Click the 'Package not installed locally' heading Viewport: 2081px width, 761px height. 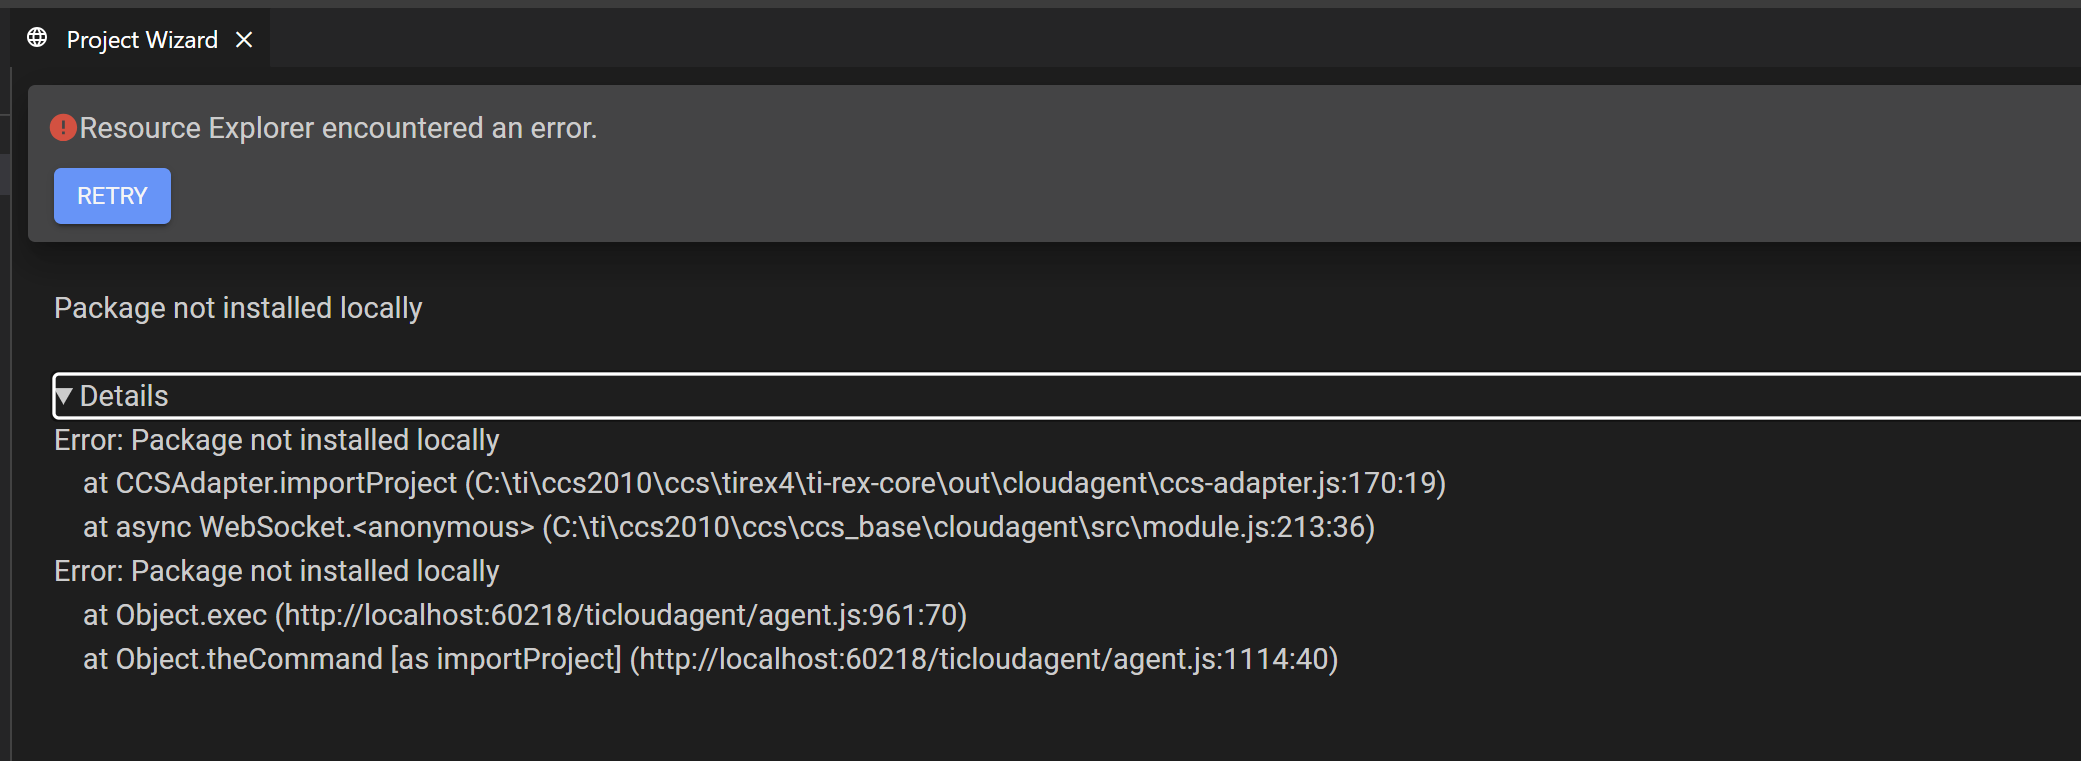(x=238, y=308)
